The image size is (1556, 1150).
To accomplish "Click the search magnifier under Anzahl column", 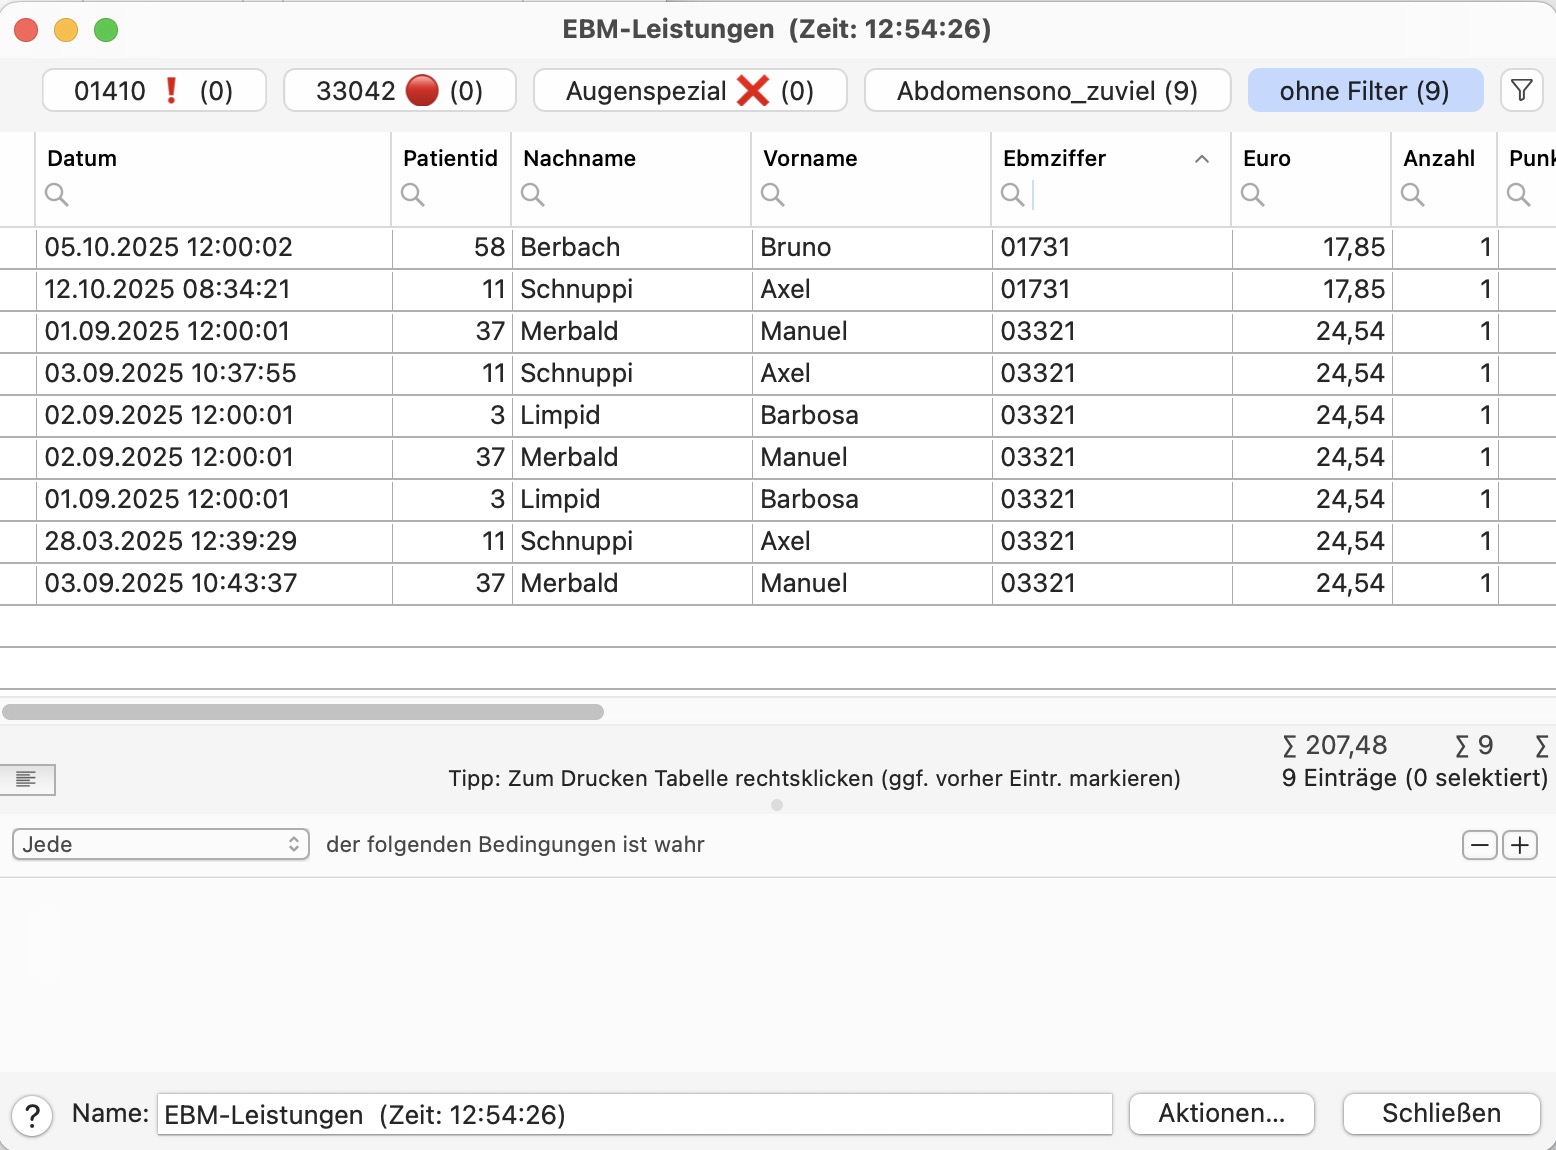I will pos(1413,195).
